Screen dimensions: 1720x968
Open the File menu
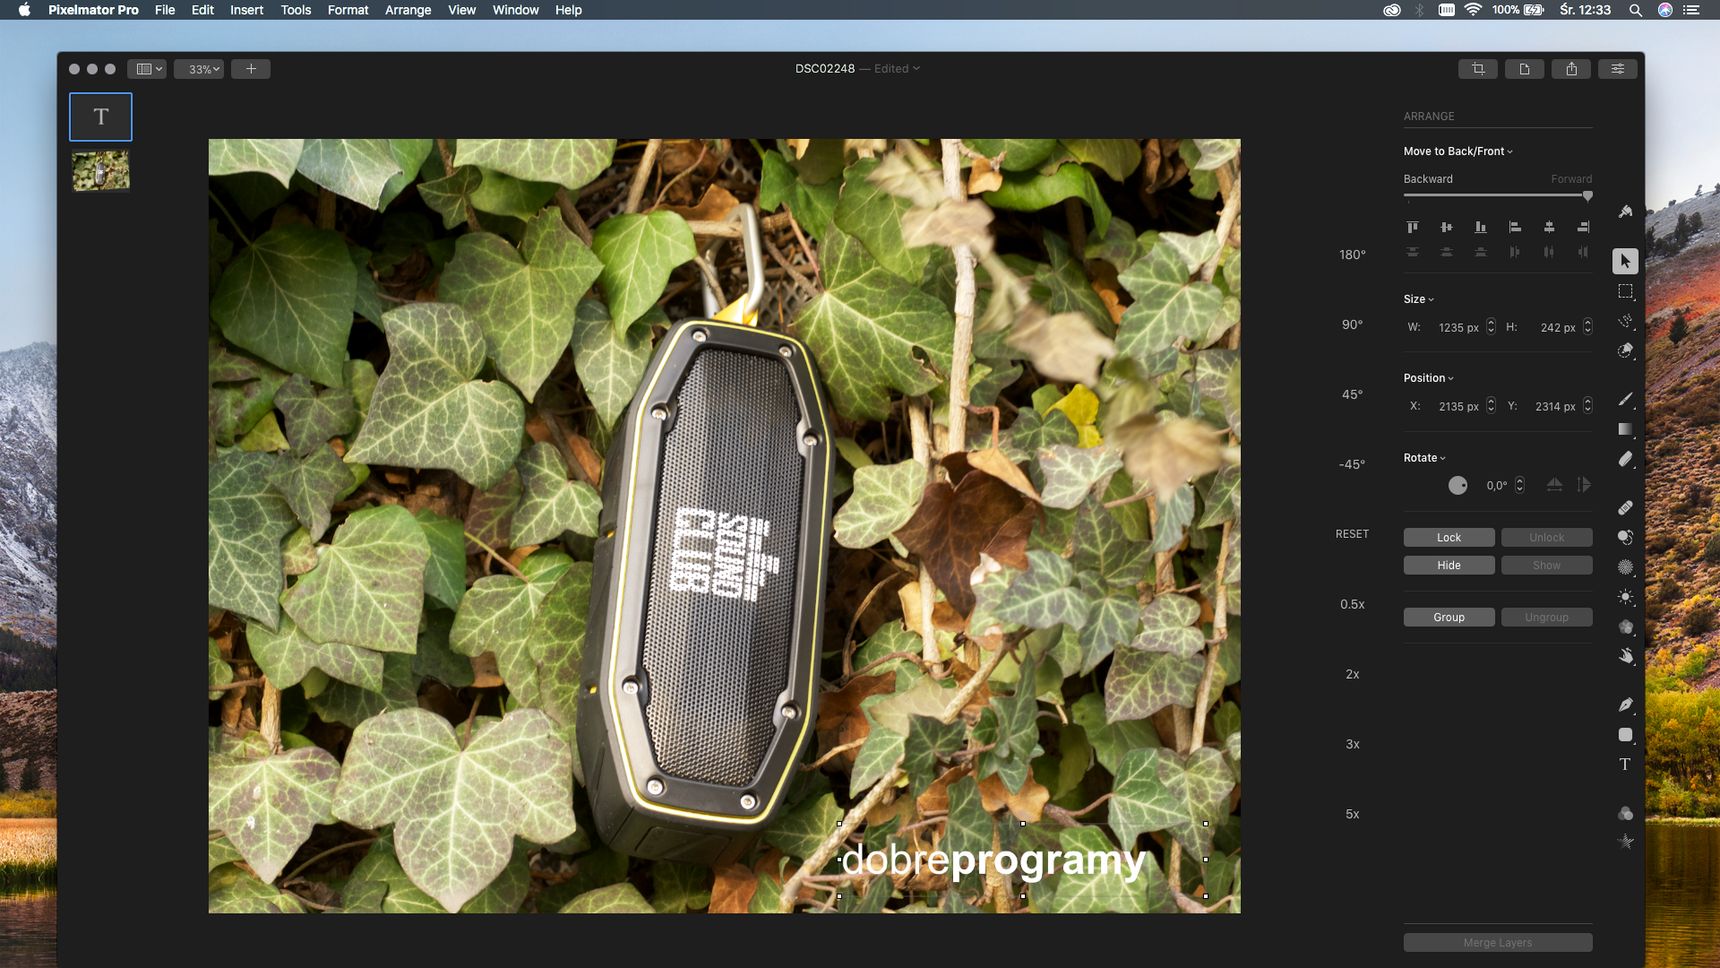coord(165,10)
